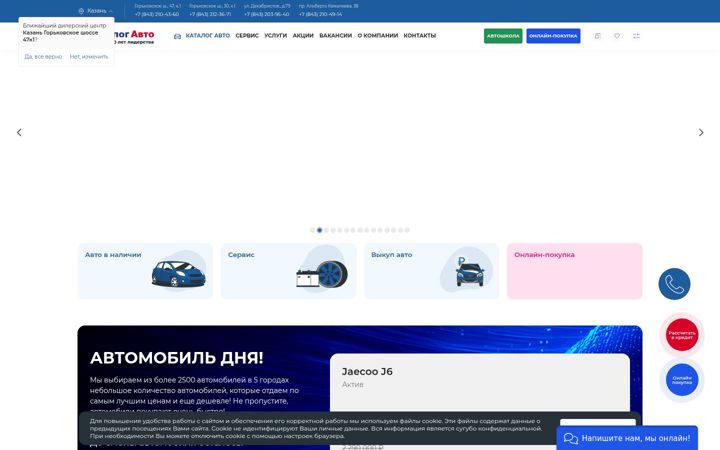
Task: Show the previous banner slide arrow
Action: coord(19,132)
